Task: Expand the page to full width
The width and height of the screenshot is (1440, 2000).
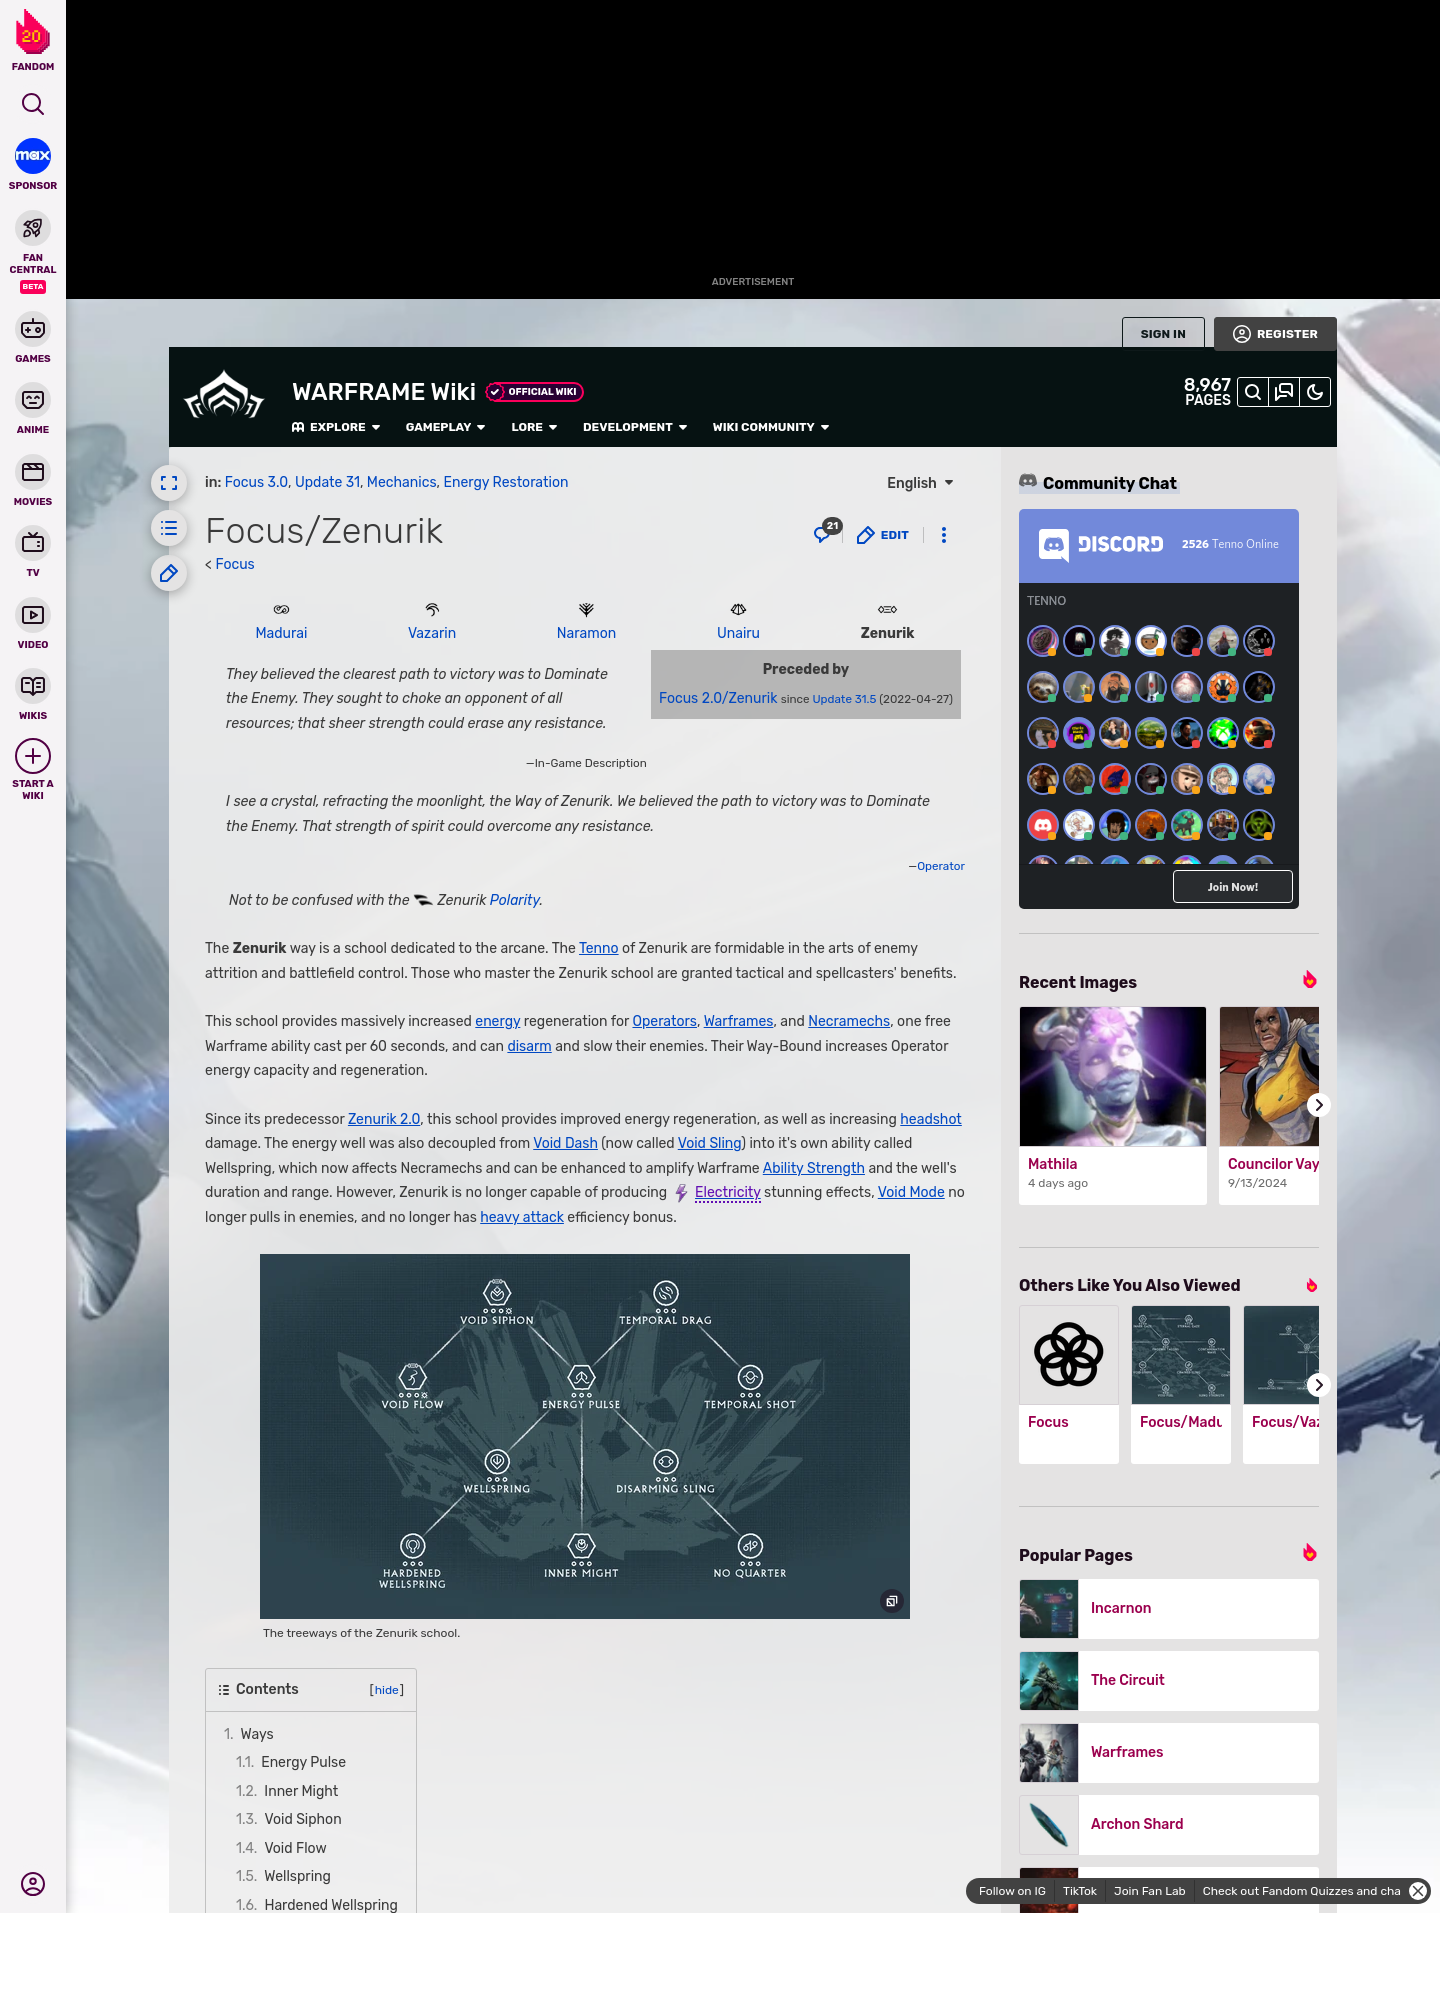Action: (169, 483)
